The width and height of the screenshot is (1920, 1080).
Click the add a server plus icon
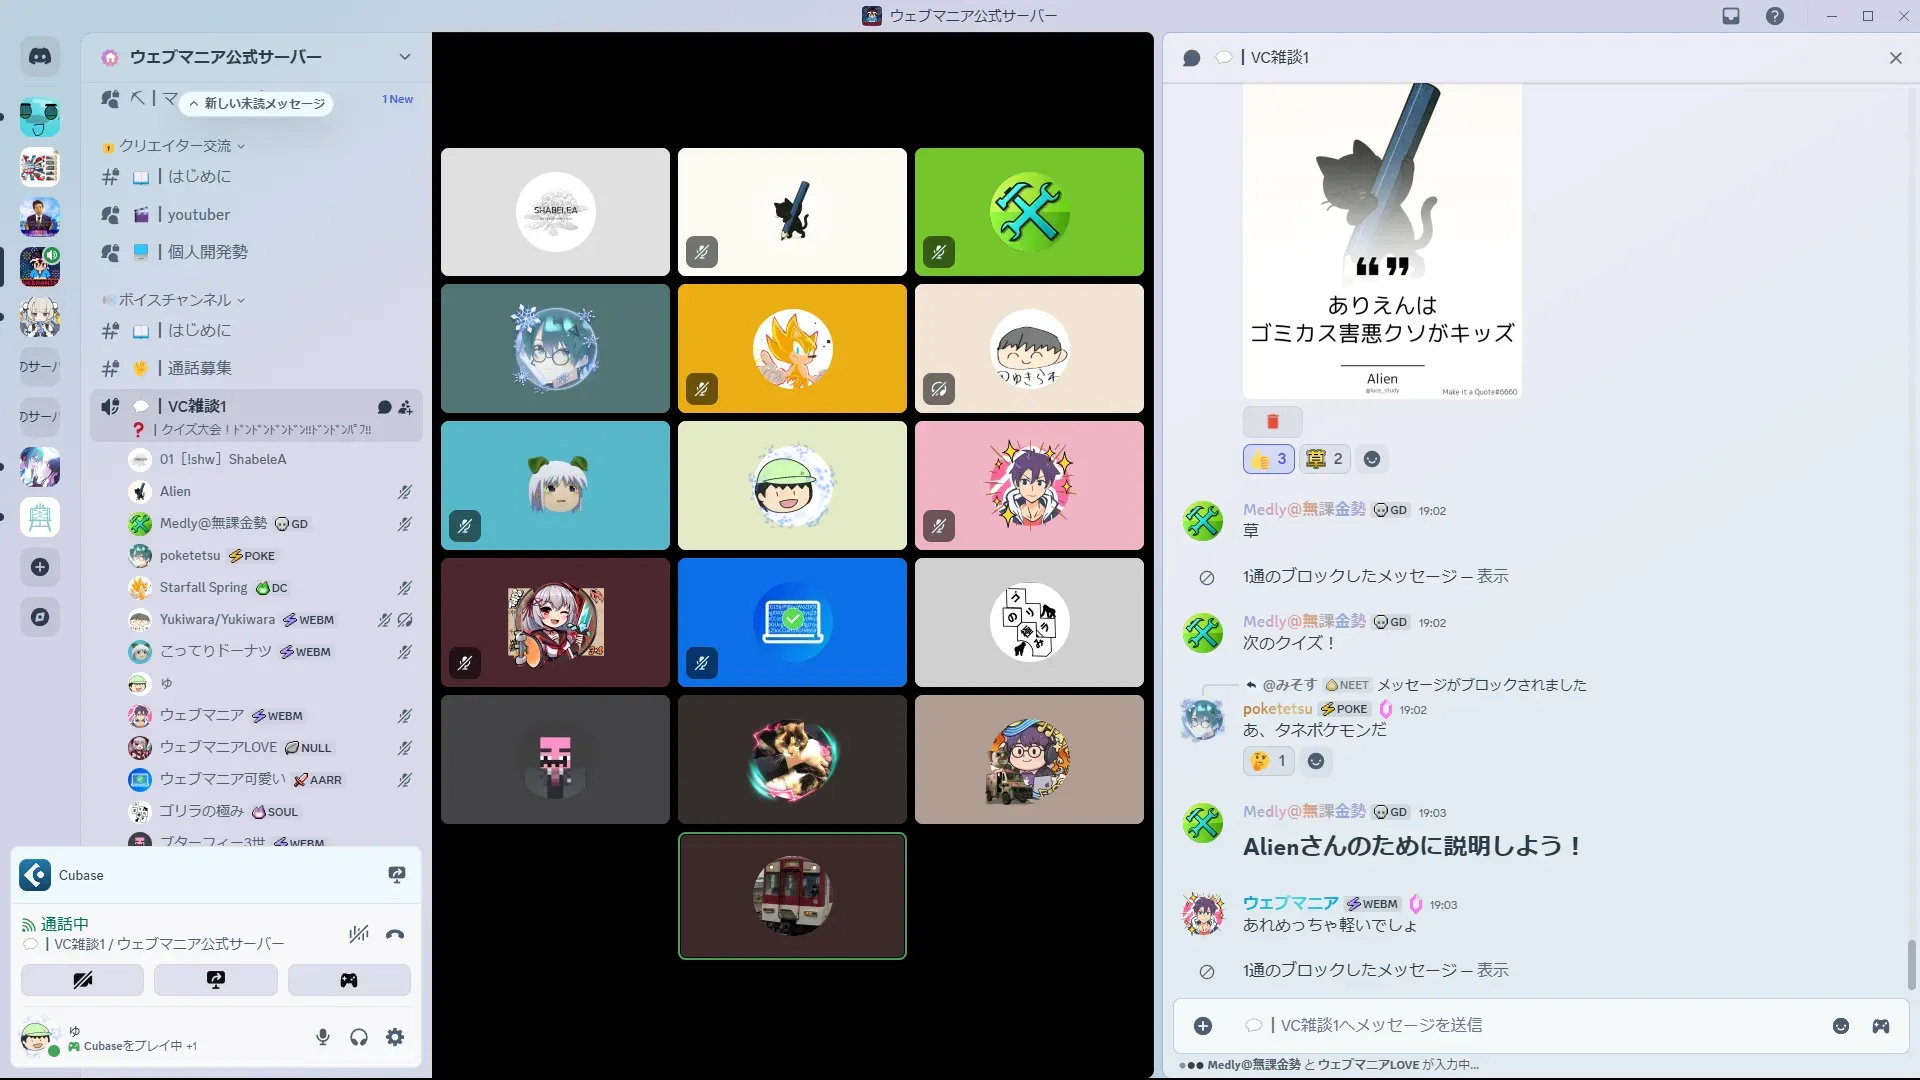point(40,567)
